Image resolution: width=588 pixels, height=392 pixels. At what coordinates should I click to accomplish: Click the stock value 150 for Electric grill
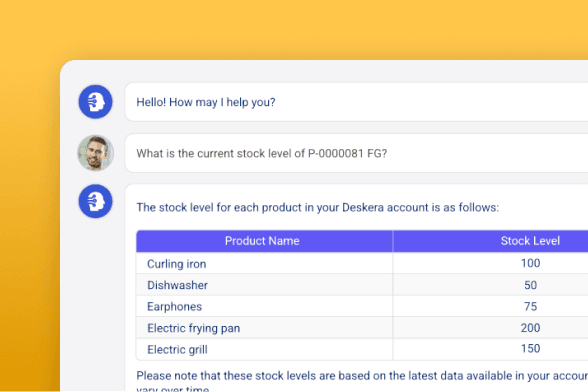[x=530, y=348]
